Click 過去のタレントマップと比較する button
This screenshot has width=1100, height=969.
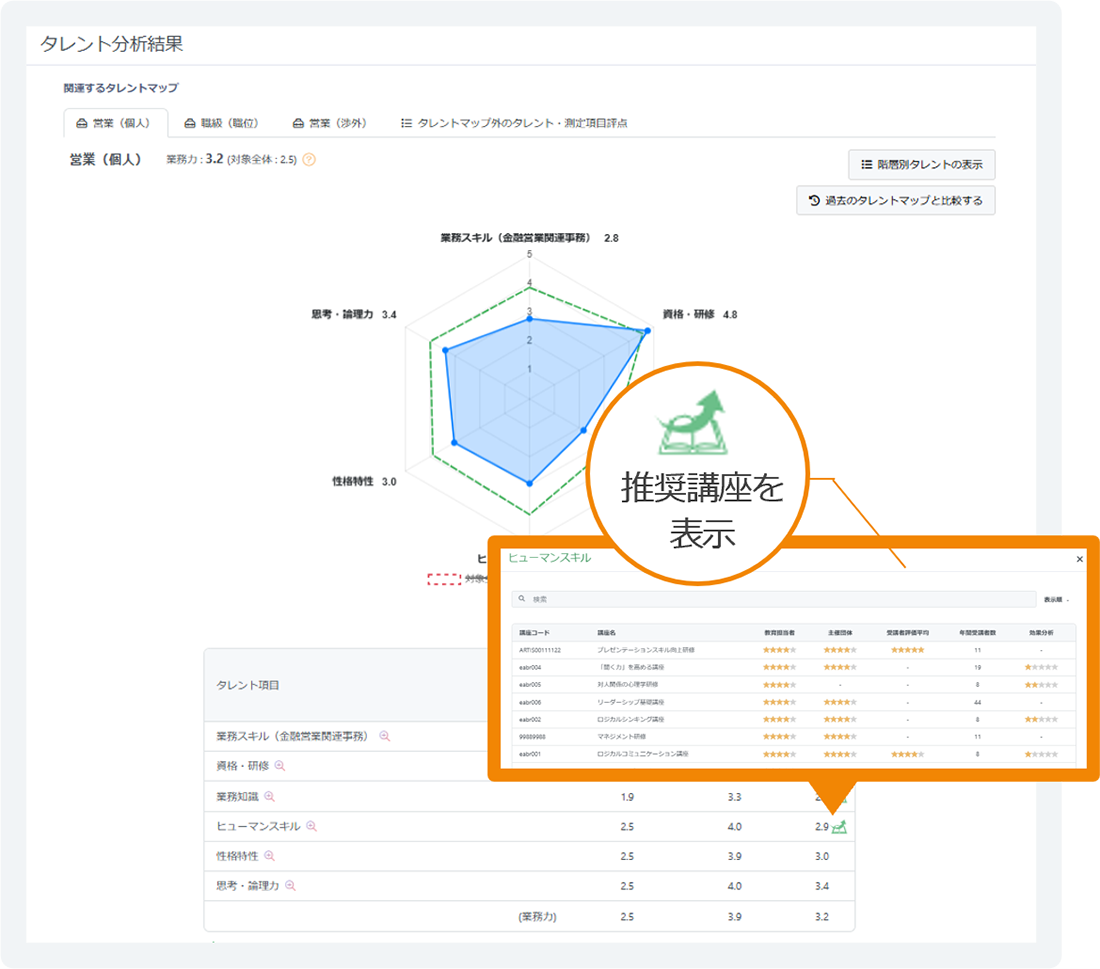coord(895,200)
